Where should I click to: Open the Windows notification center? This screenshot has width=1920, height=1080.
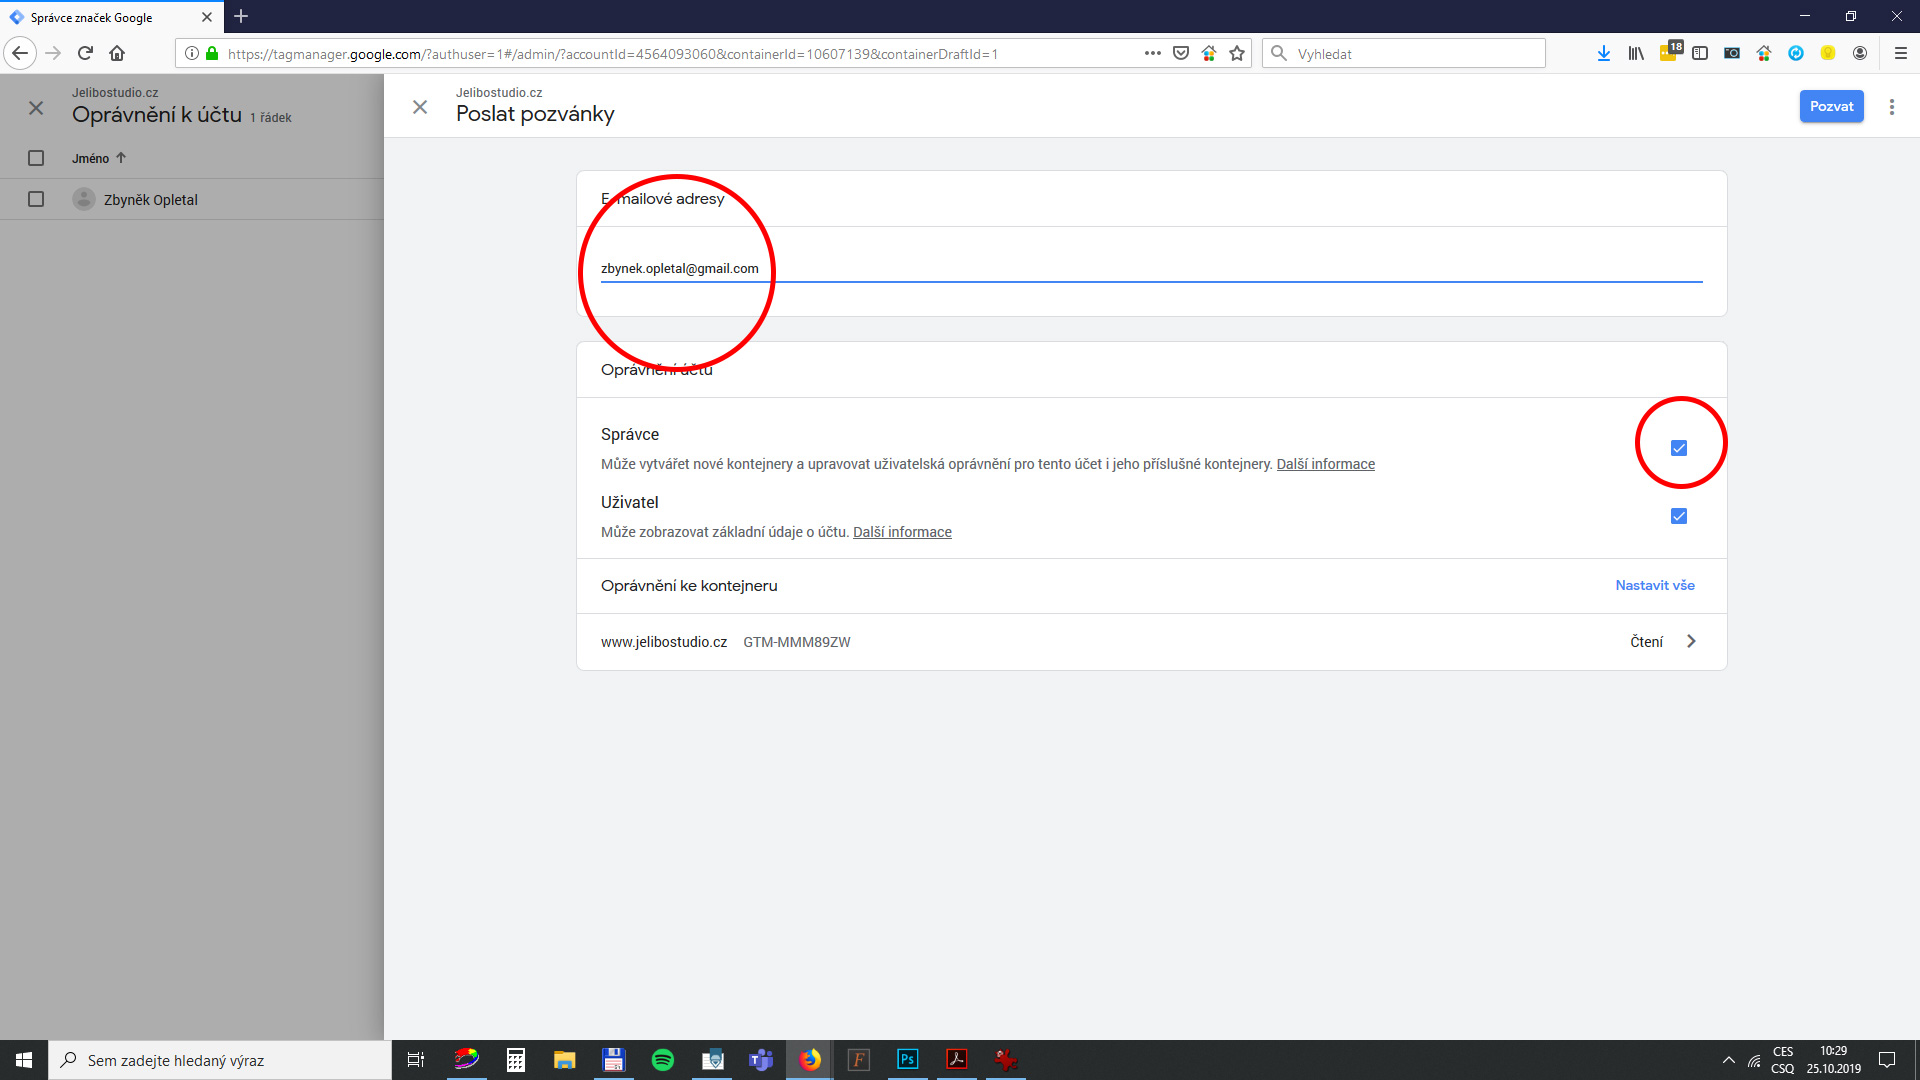(1887, 1060)
